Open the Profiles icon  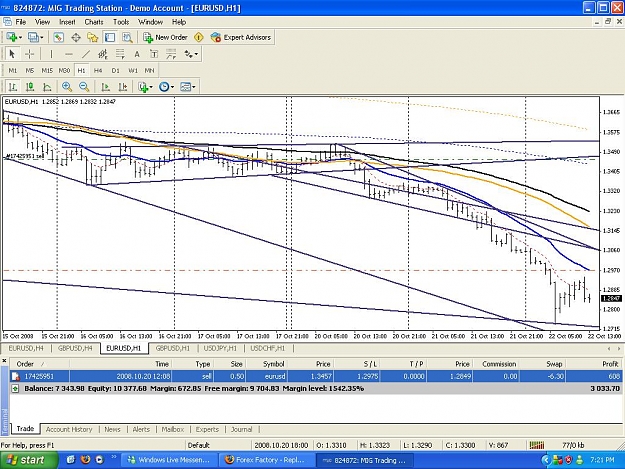click(x=33, y=37)
